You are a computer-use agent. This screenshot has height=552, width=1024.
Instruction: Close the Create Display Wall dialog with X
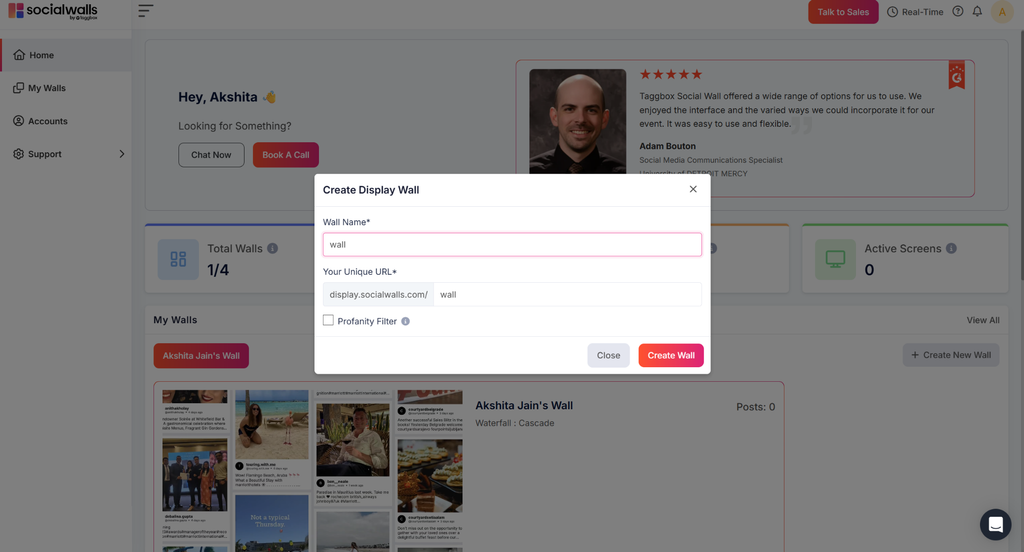(x=693, y=189)
